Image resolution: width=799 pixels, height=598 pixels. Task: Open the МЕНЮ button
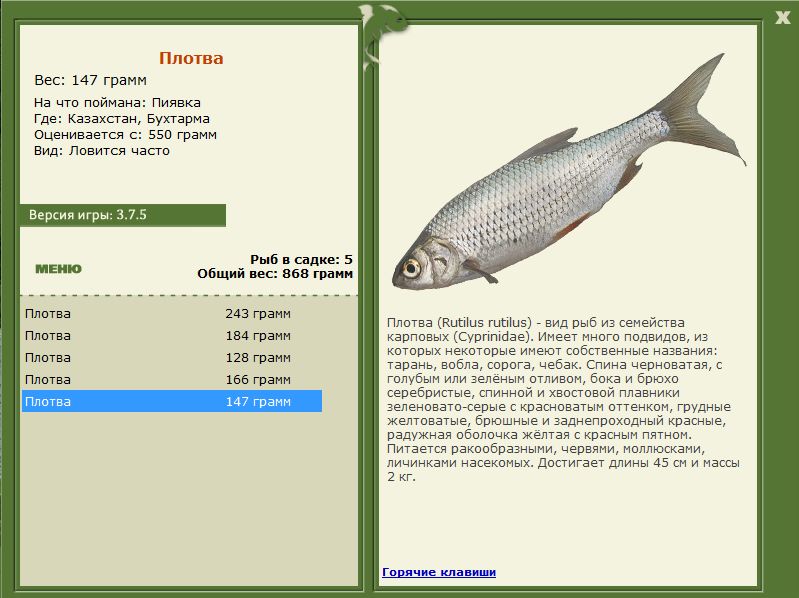(58, 269)
